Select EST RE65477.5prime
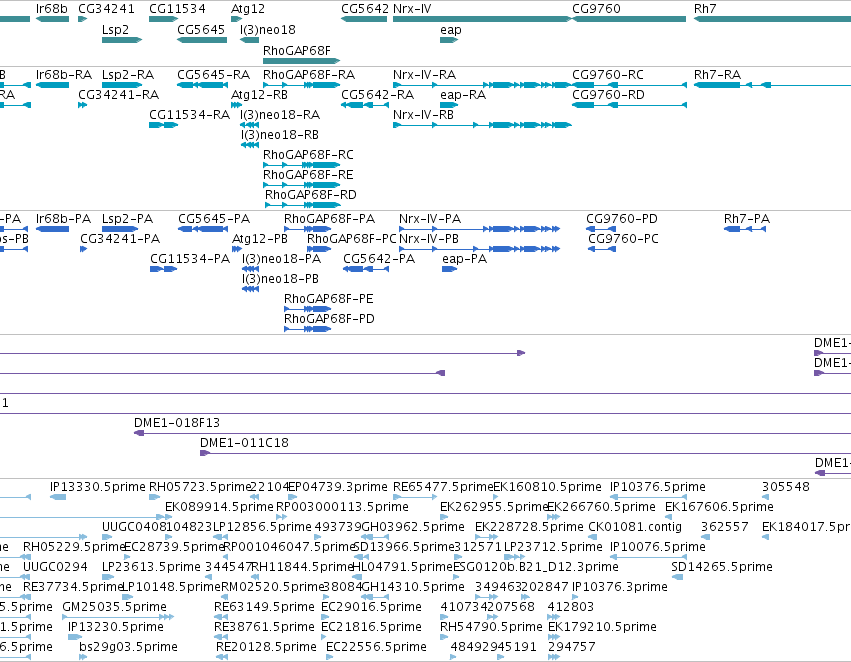851x662 pixels. [x=443, y=487]
